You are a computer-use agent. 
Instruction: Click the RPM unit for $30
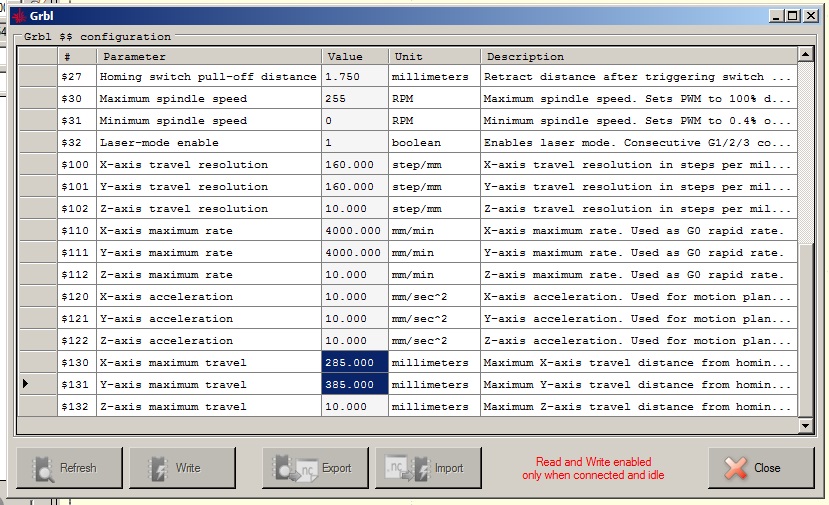tap(435, 99)
